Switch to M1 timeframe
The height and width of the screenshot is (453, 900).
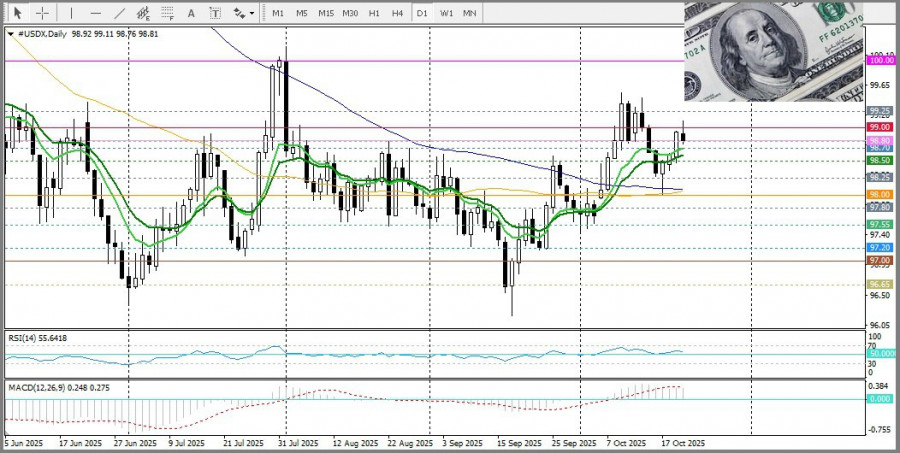[x=278, y=13]
